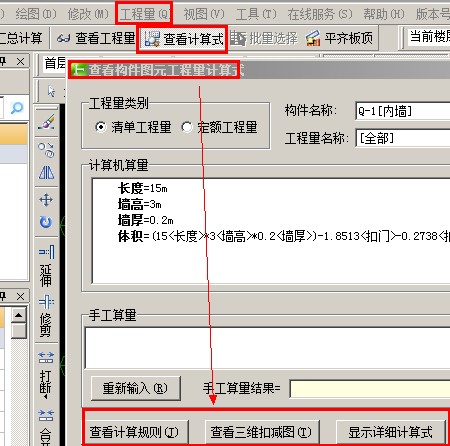450x446 pixels.
Task: Open the 构件名称 combo box
Action: click(x=403, y=111)
